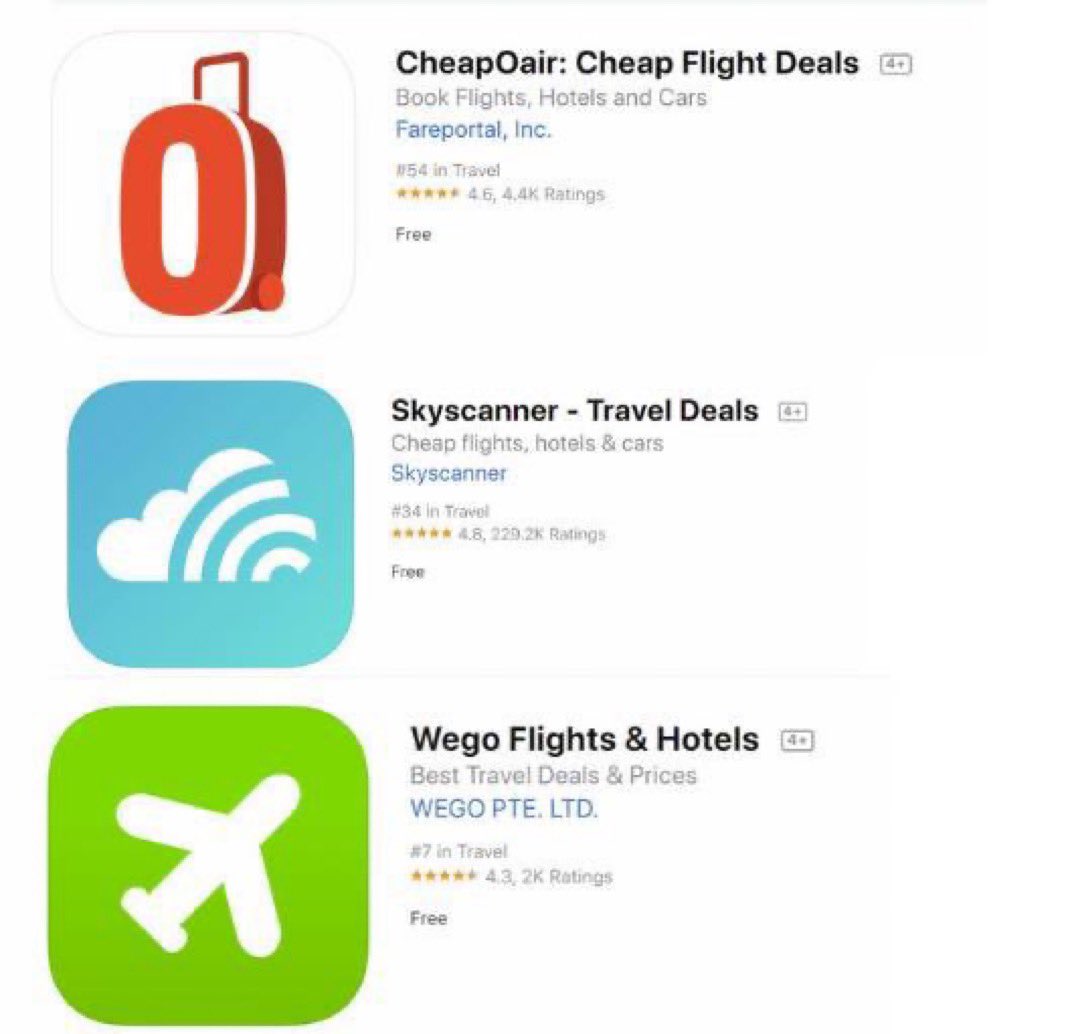Open the Wego green airplane app icon

(x=208, y=865)
